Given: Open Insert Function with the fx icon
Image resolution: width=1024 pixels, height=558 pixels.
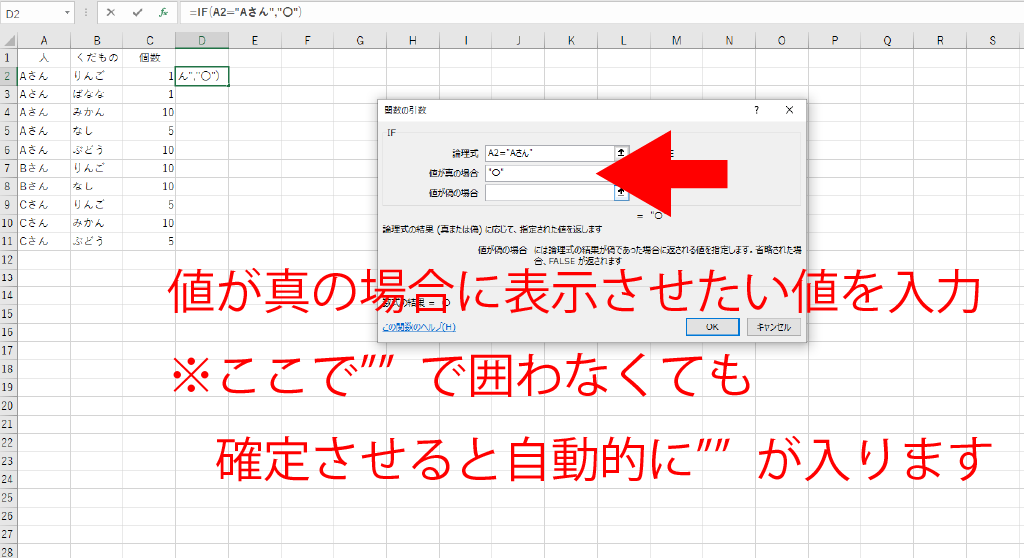Looking at the screenshot, I should click(x=163, y=12).
